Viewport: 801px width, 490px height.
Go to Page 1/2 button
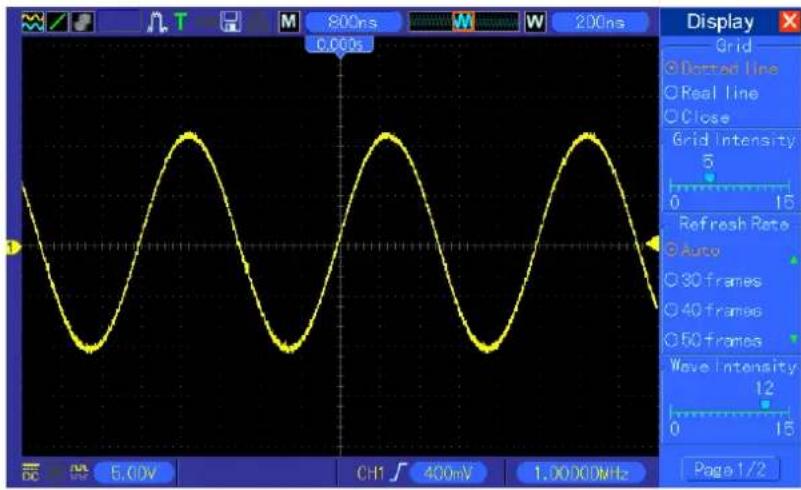730,470
